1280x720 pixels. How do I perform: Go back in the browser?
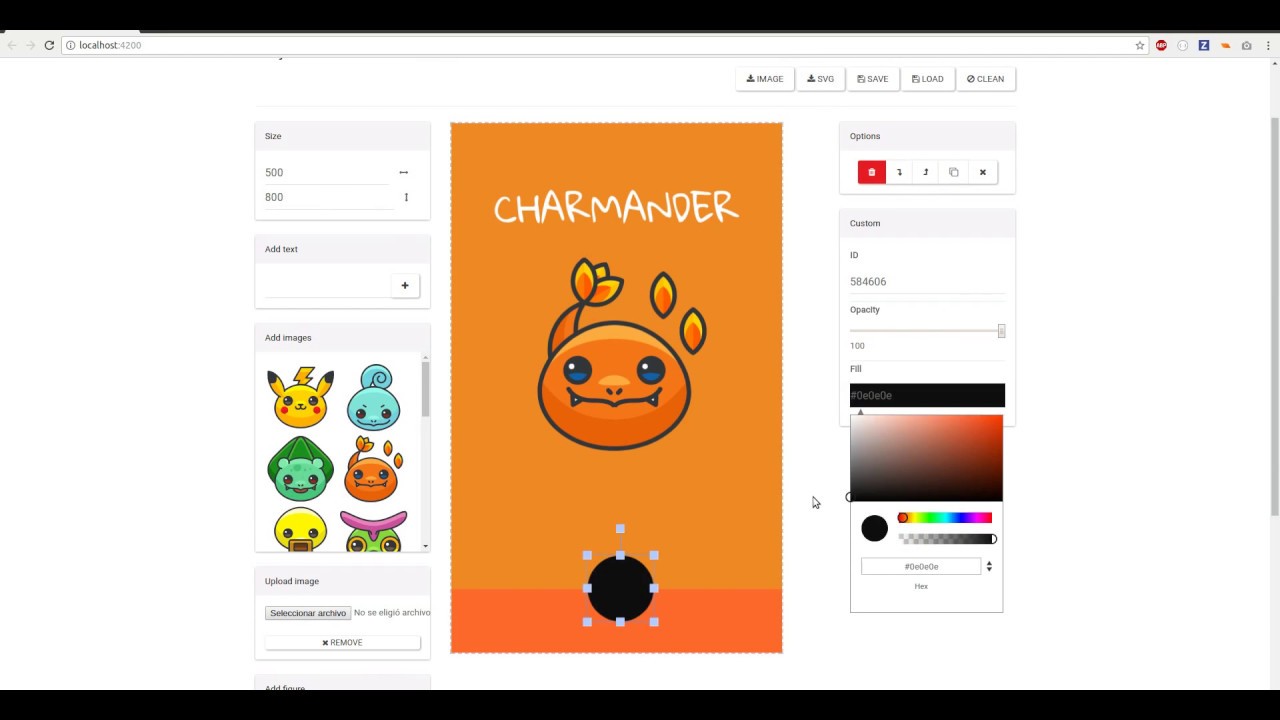click(12, 45)
